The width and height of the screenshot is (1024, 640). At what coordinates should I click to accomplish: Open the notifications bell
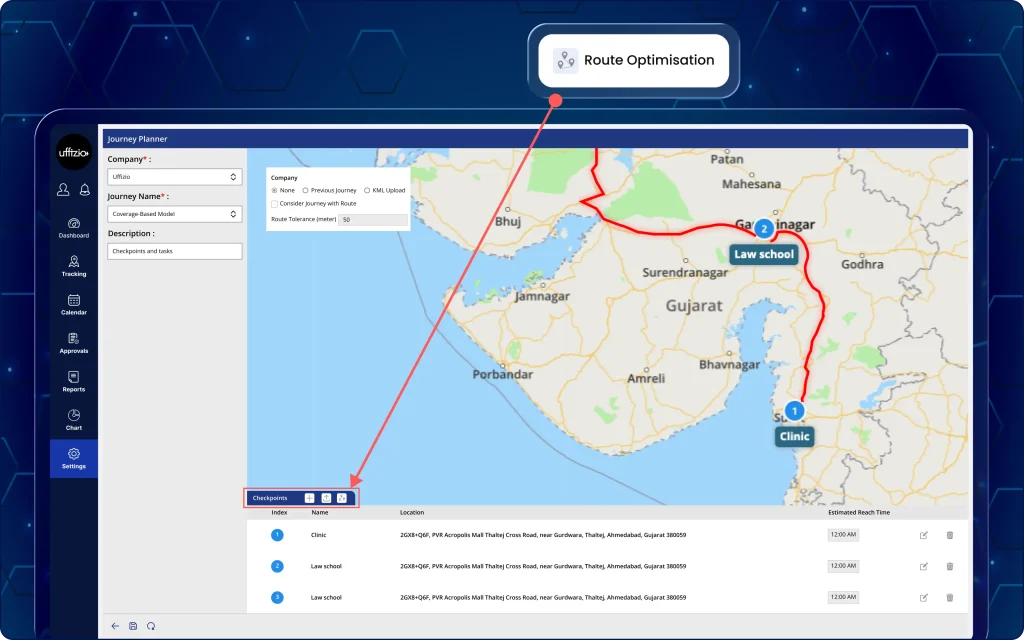pos(85,189)
